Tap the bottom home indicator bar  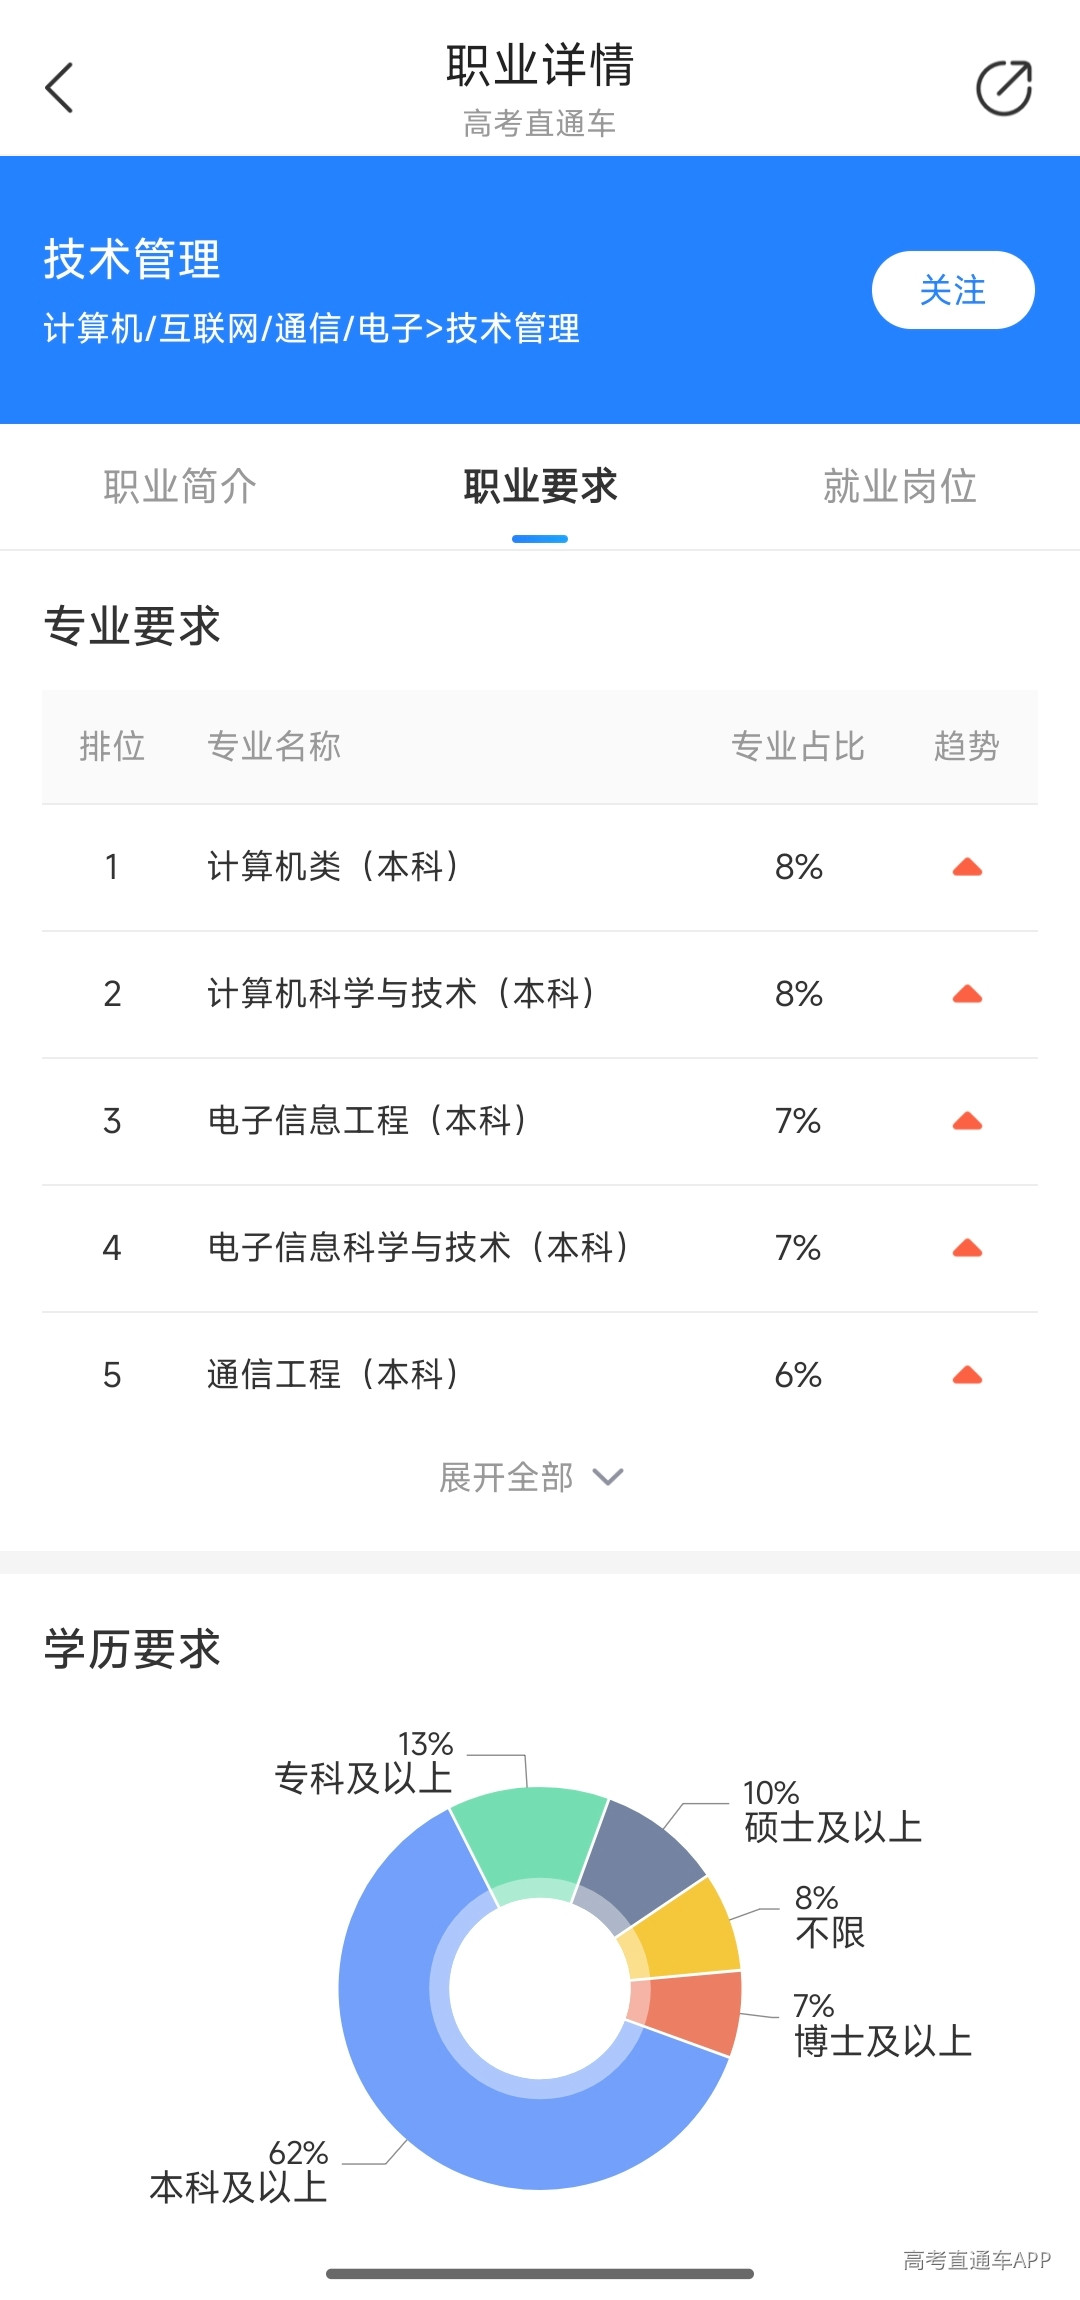coord(540,2274)
